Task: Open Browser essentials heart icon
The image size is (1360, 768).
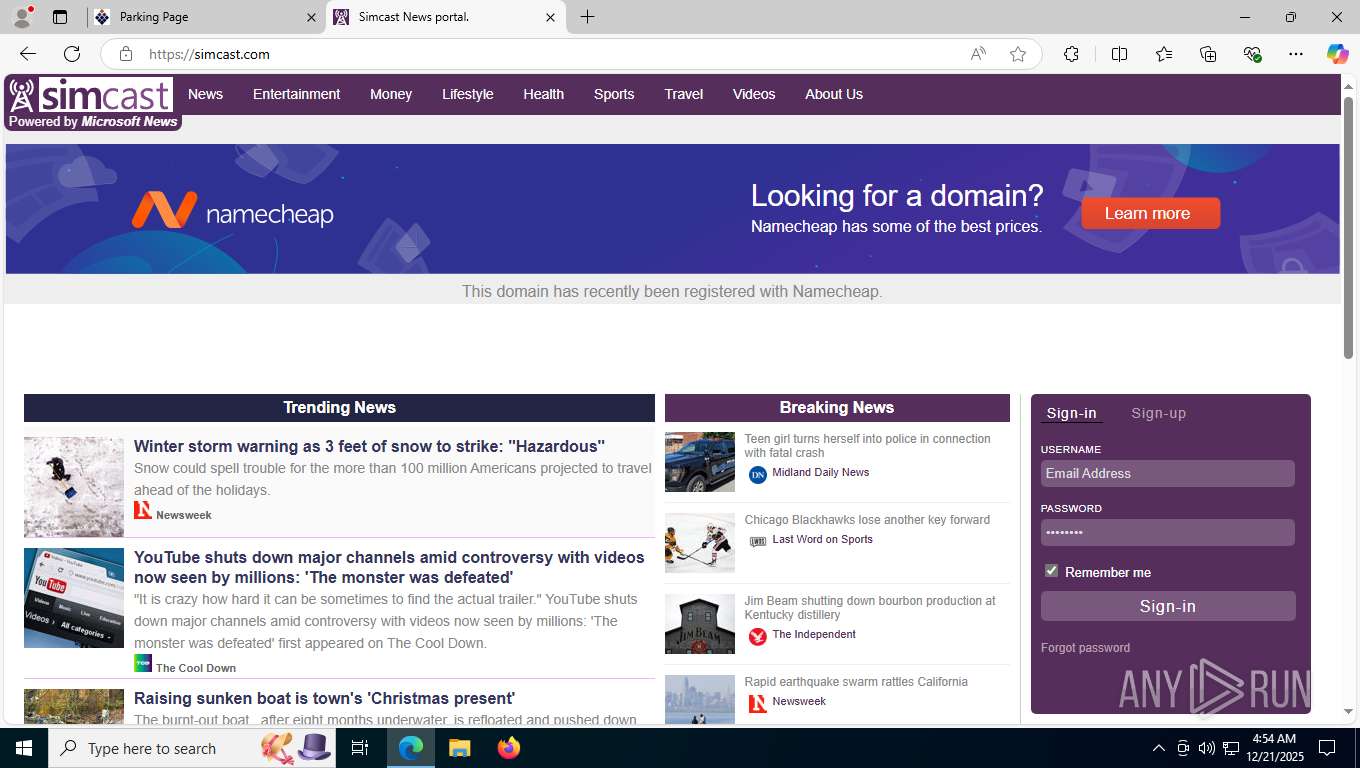Action: tap(1252, 54)
